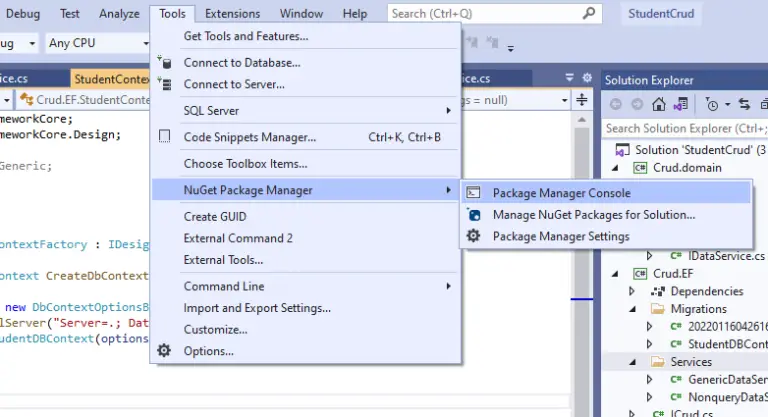Viewport: 768px width, 417px height.
Task: Click the Package Manager Settings gear icon
Action: coord(474,236)
